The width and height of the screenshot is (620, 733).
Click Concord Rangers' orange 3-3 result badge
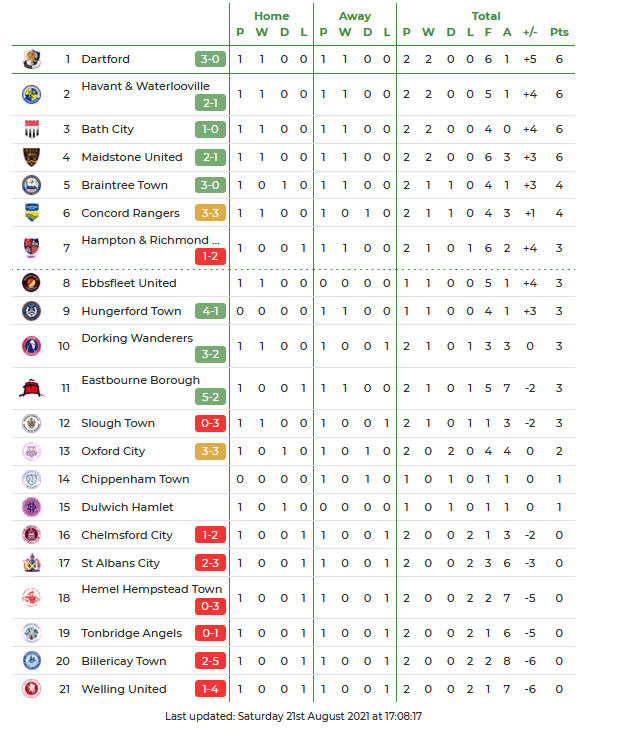tap(210, 213)
